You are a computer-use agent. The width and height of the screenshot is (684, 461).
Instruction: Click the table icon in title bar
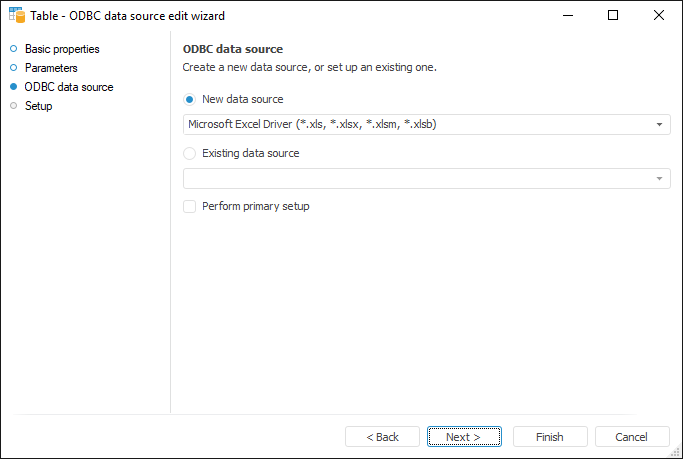coord(16,15)
